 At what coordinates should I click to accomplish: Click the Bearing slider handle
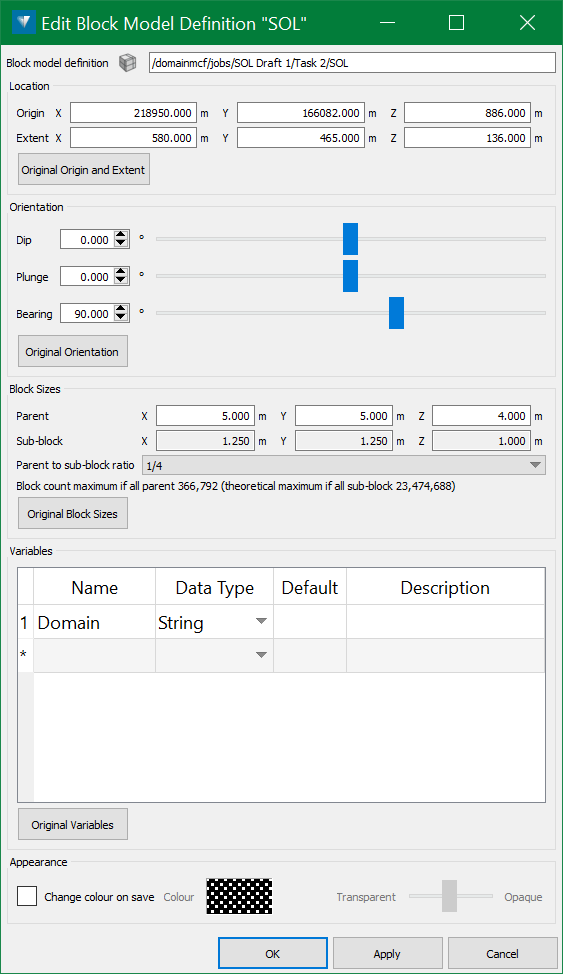(x=396, y=313)
